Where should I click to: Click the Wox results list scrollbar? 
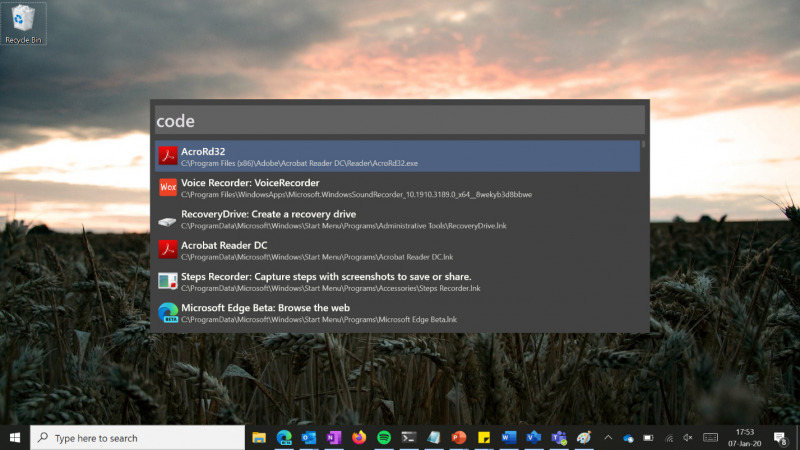click(x=643, y=145)
